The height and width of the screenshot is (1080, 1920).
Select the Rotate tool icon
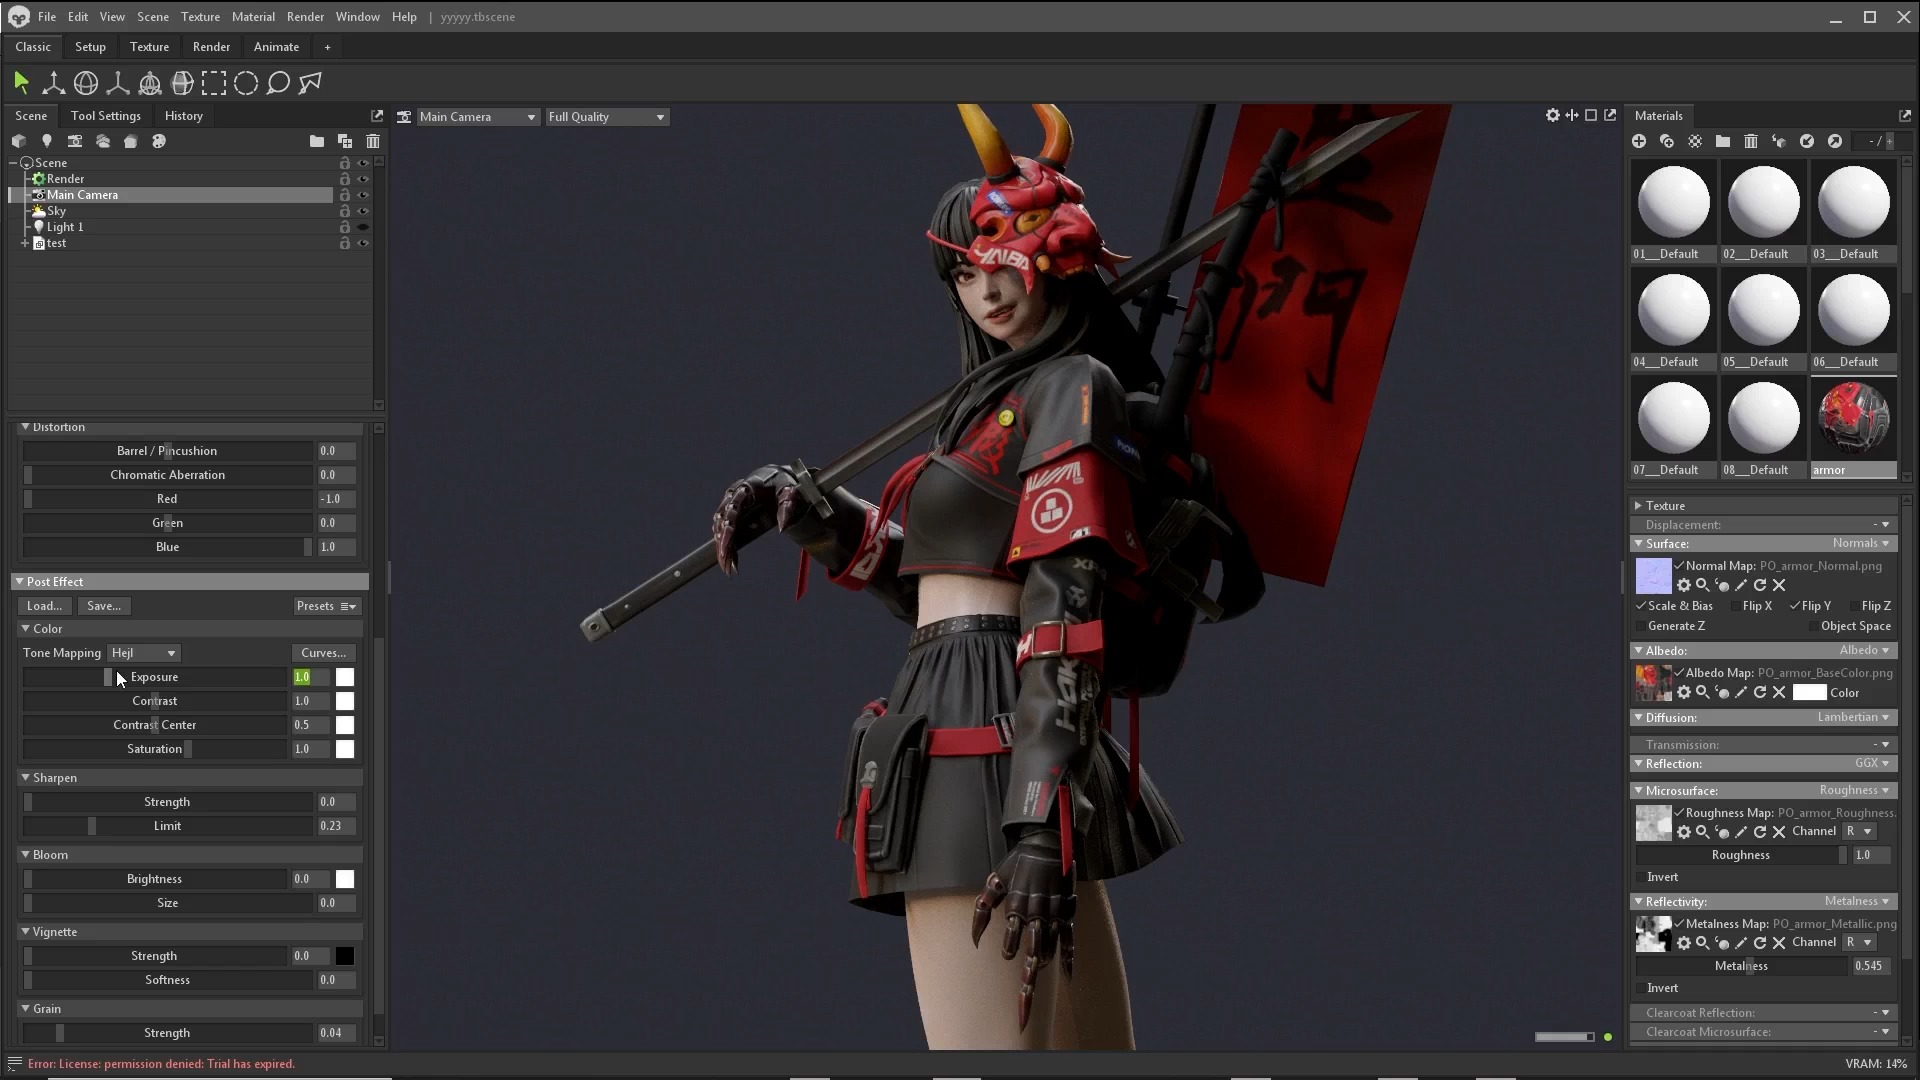point(86,83)
